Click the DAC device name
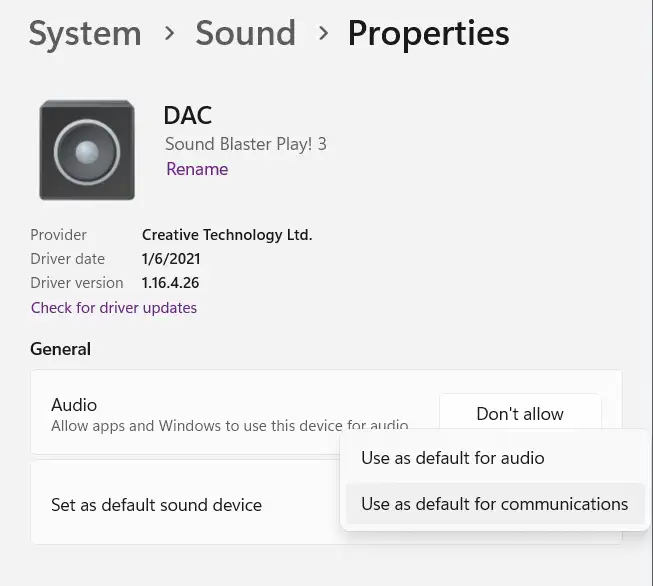The width and height of the screenshot is (653, 586). tap(188, 117)
